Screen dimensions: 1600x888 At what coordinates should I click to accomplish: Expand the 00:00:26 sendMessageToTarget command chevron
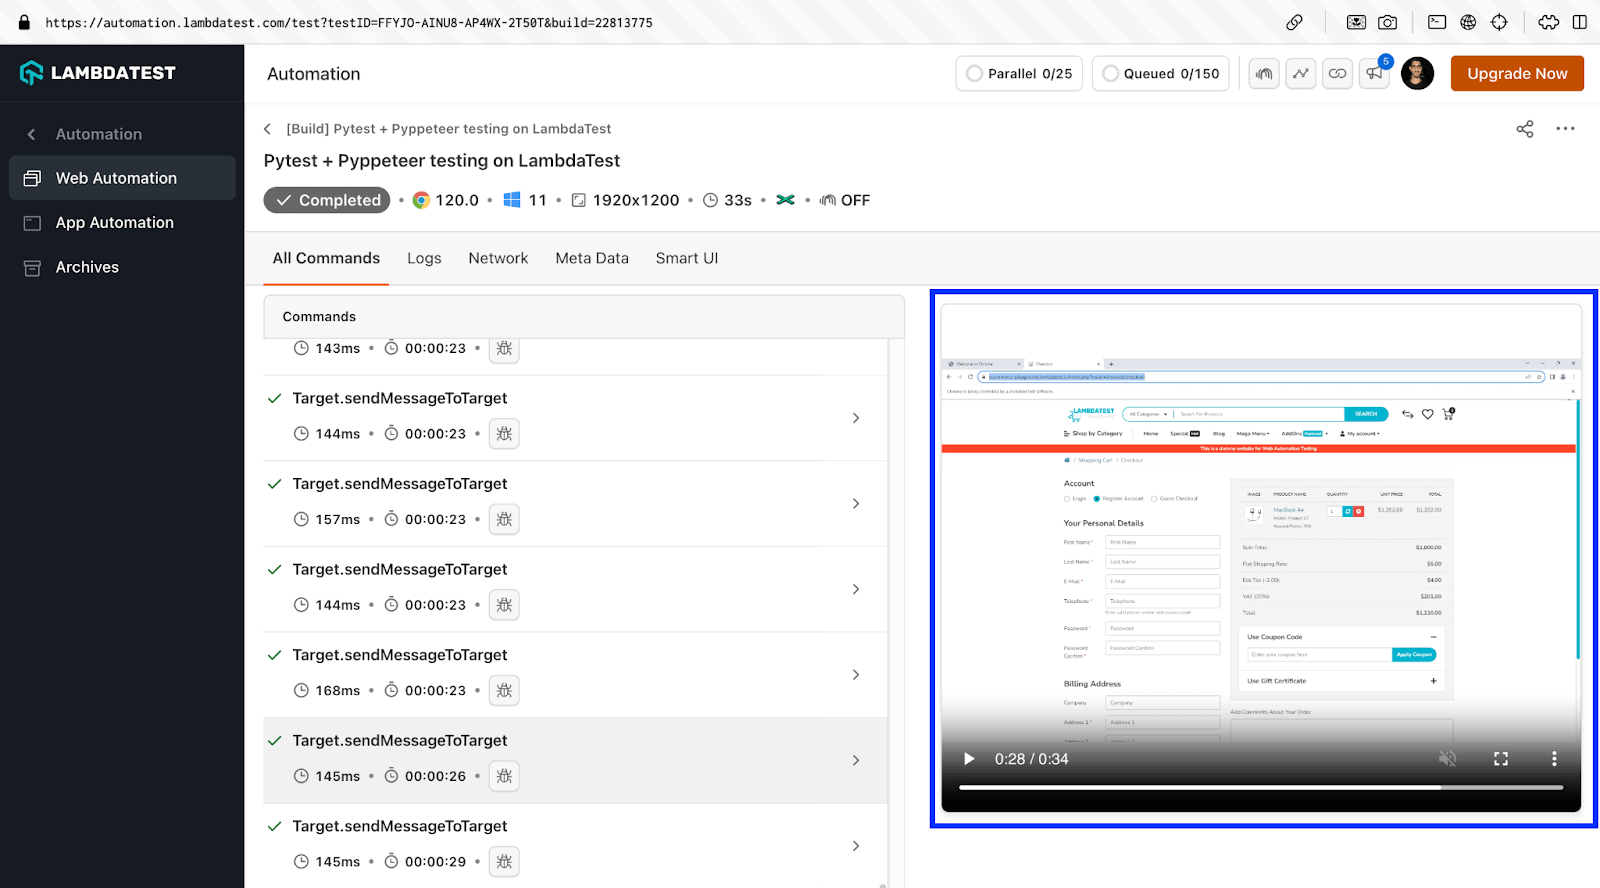tap(856, 761)
